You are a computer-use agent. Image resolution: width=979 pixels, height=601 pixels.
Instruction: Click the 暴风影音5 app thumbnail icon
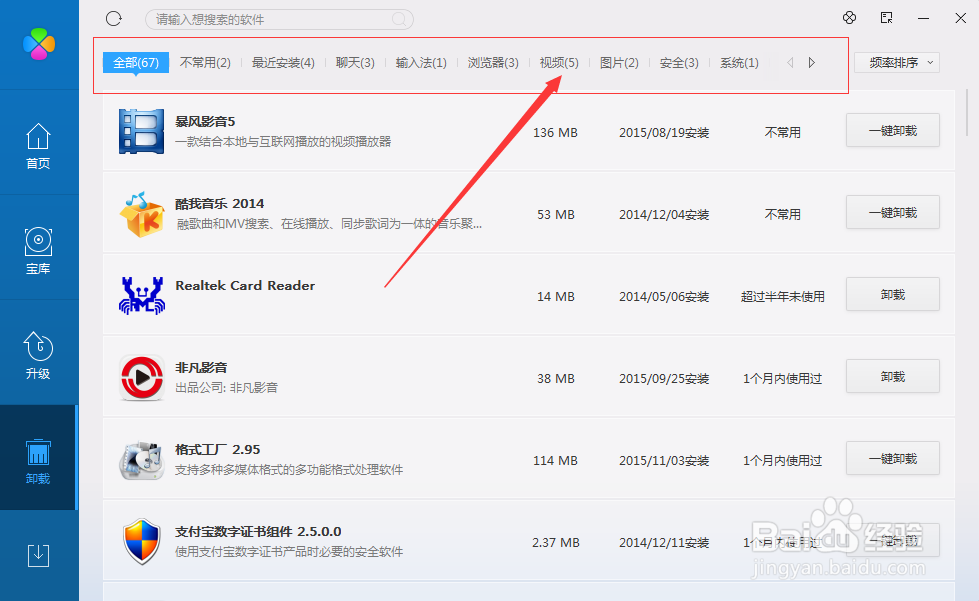click(x=142, y=130)
